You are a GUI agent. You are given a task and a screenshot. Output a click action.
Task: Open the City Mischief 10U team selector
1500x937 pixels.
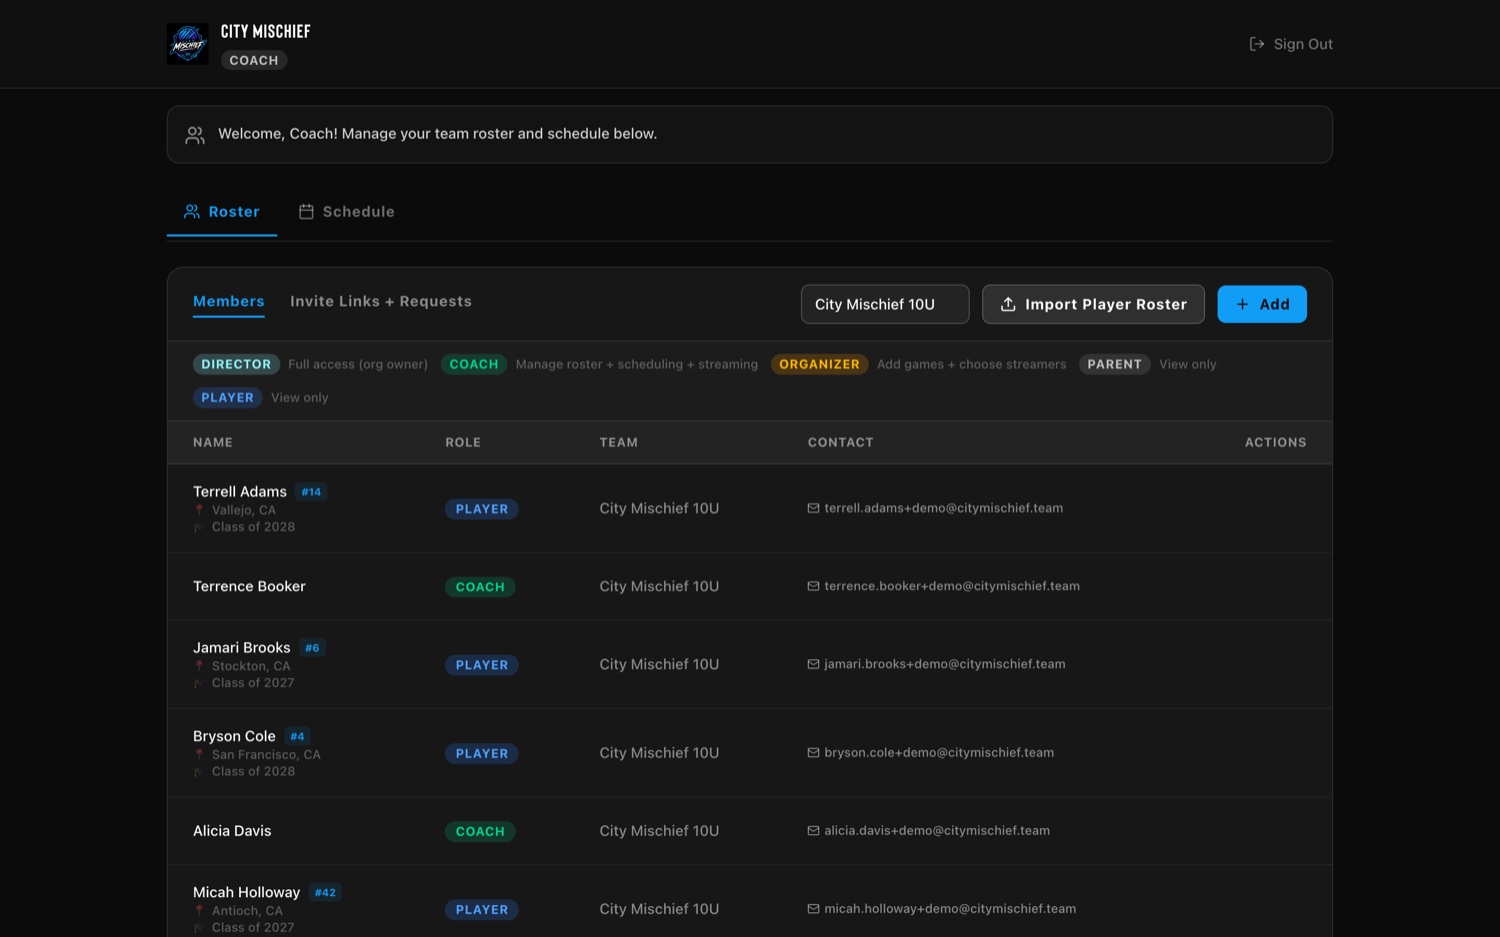tap(885, 304)
